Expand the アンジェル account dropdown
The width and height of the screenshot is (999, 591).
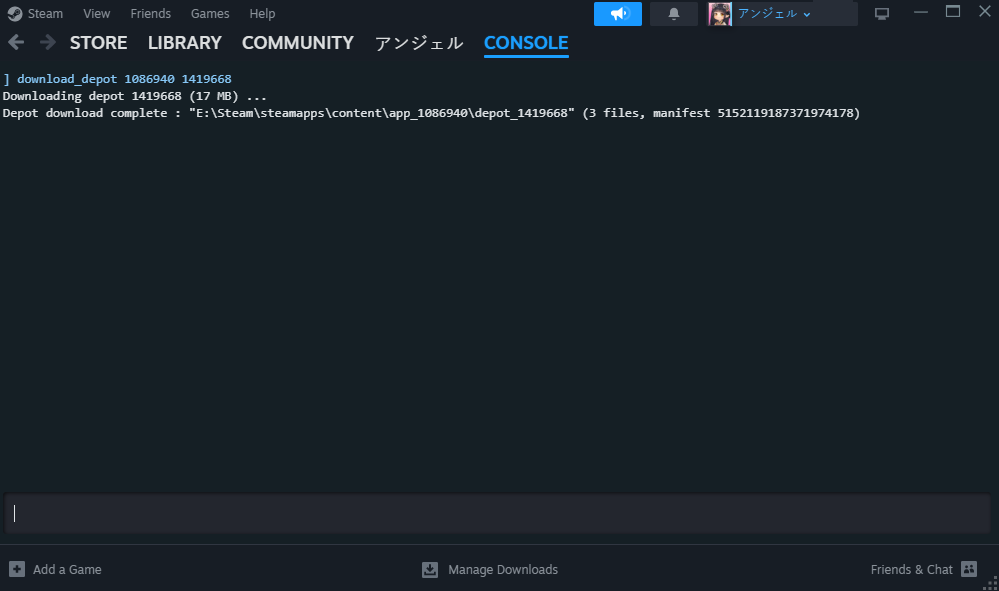click(x=773, y=14)
